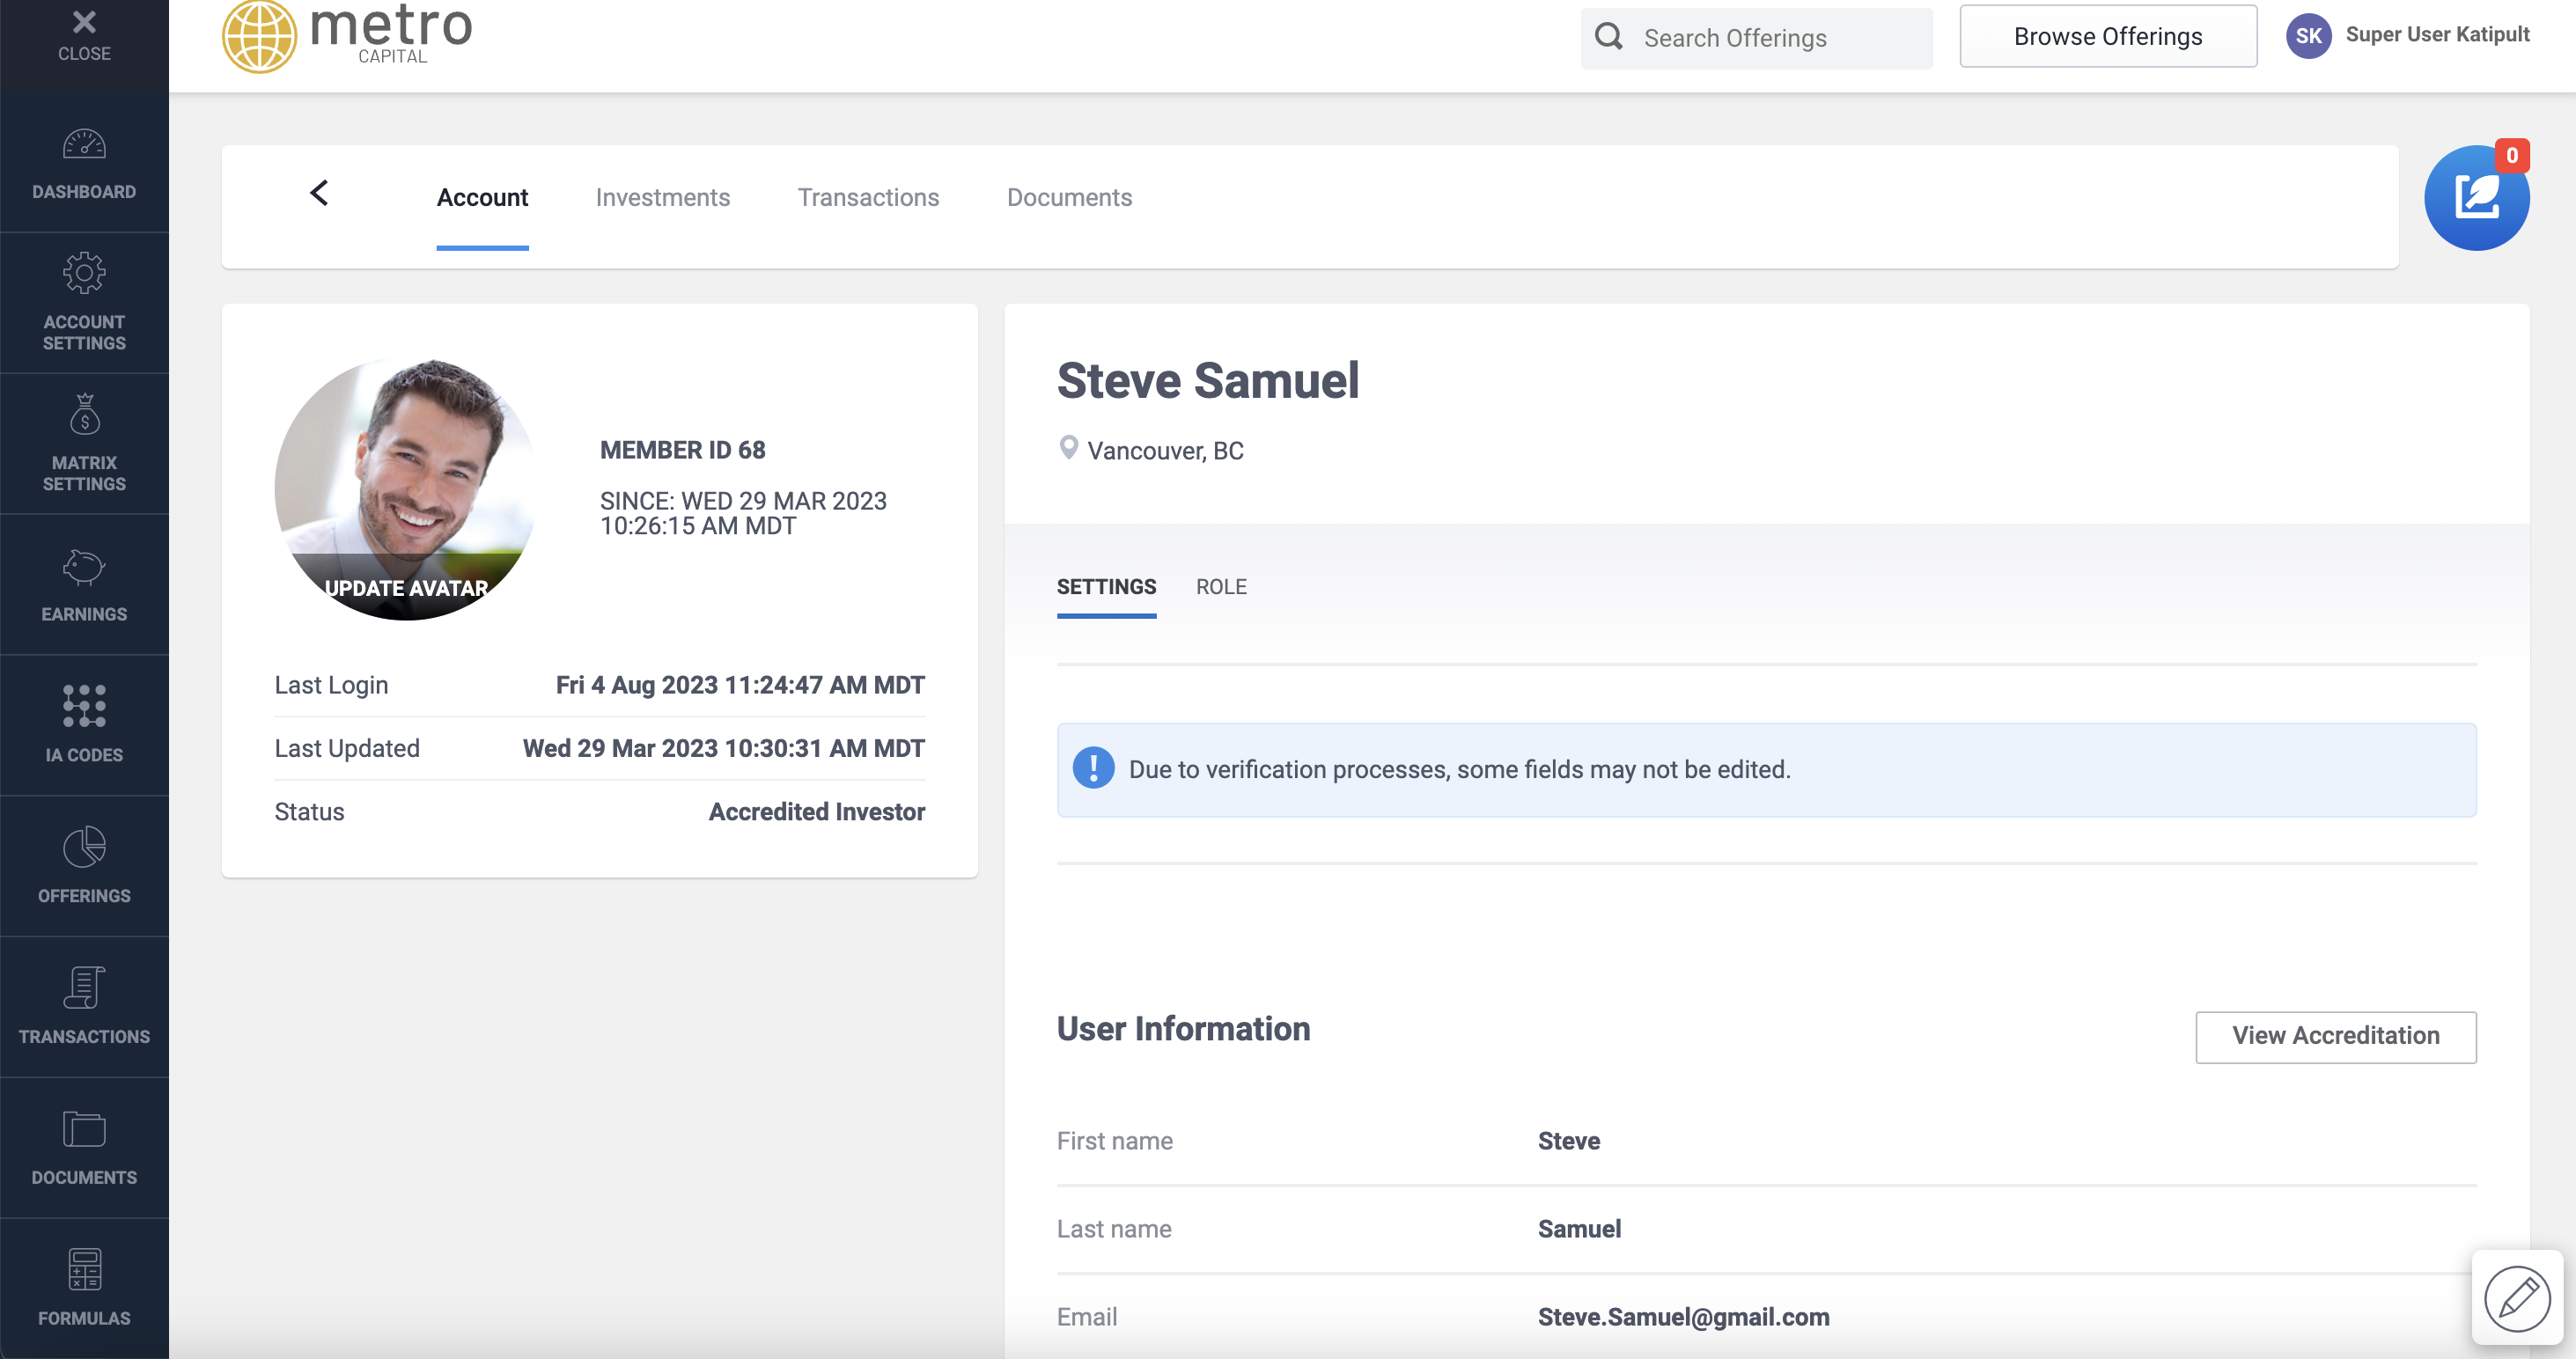Viewport: 2576px width, 1359px height.
Task: Focus the Search Offerings field
Action: click(1756, 38)
